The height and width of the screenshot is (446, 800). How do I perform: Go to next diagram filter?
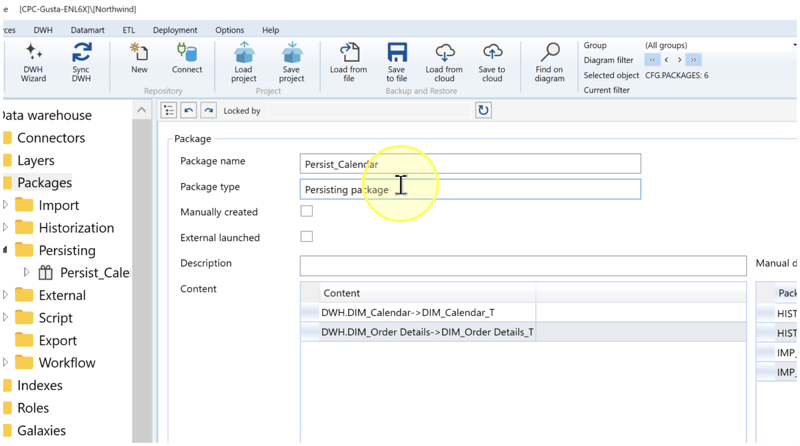point(680,60)
